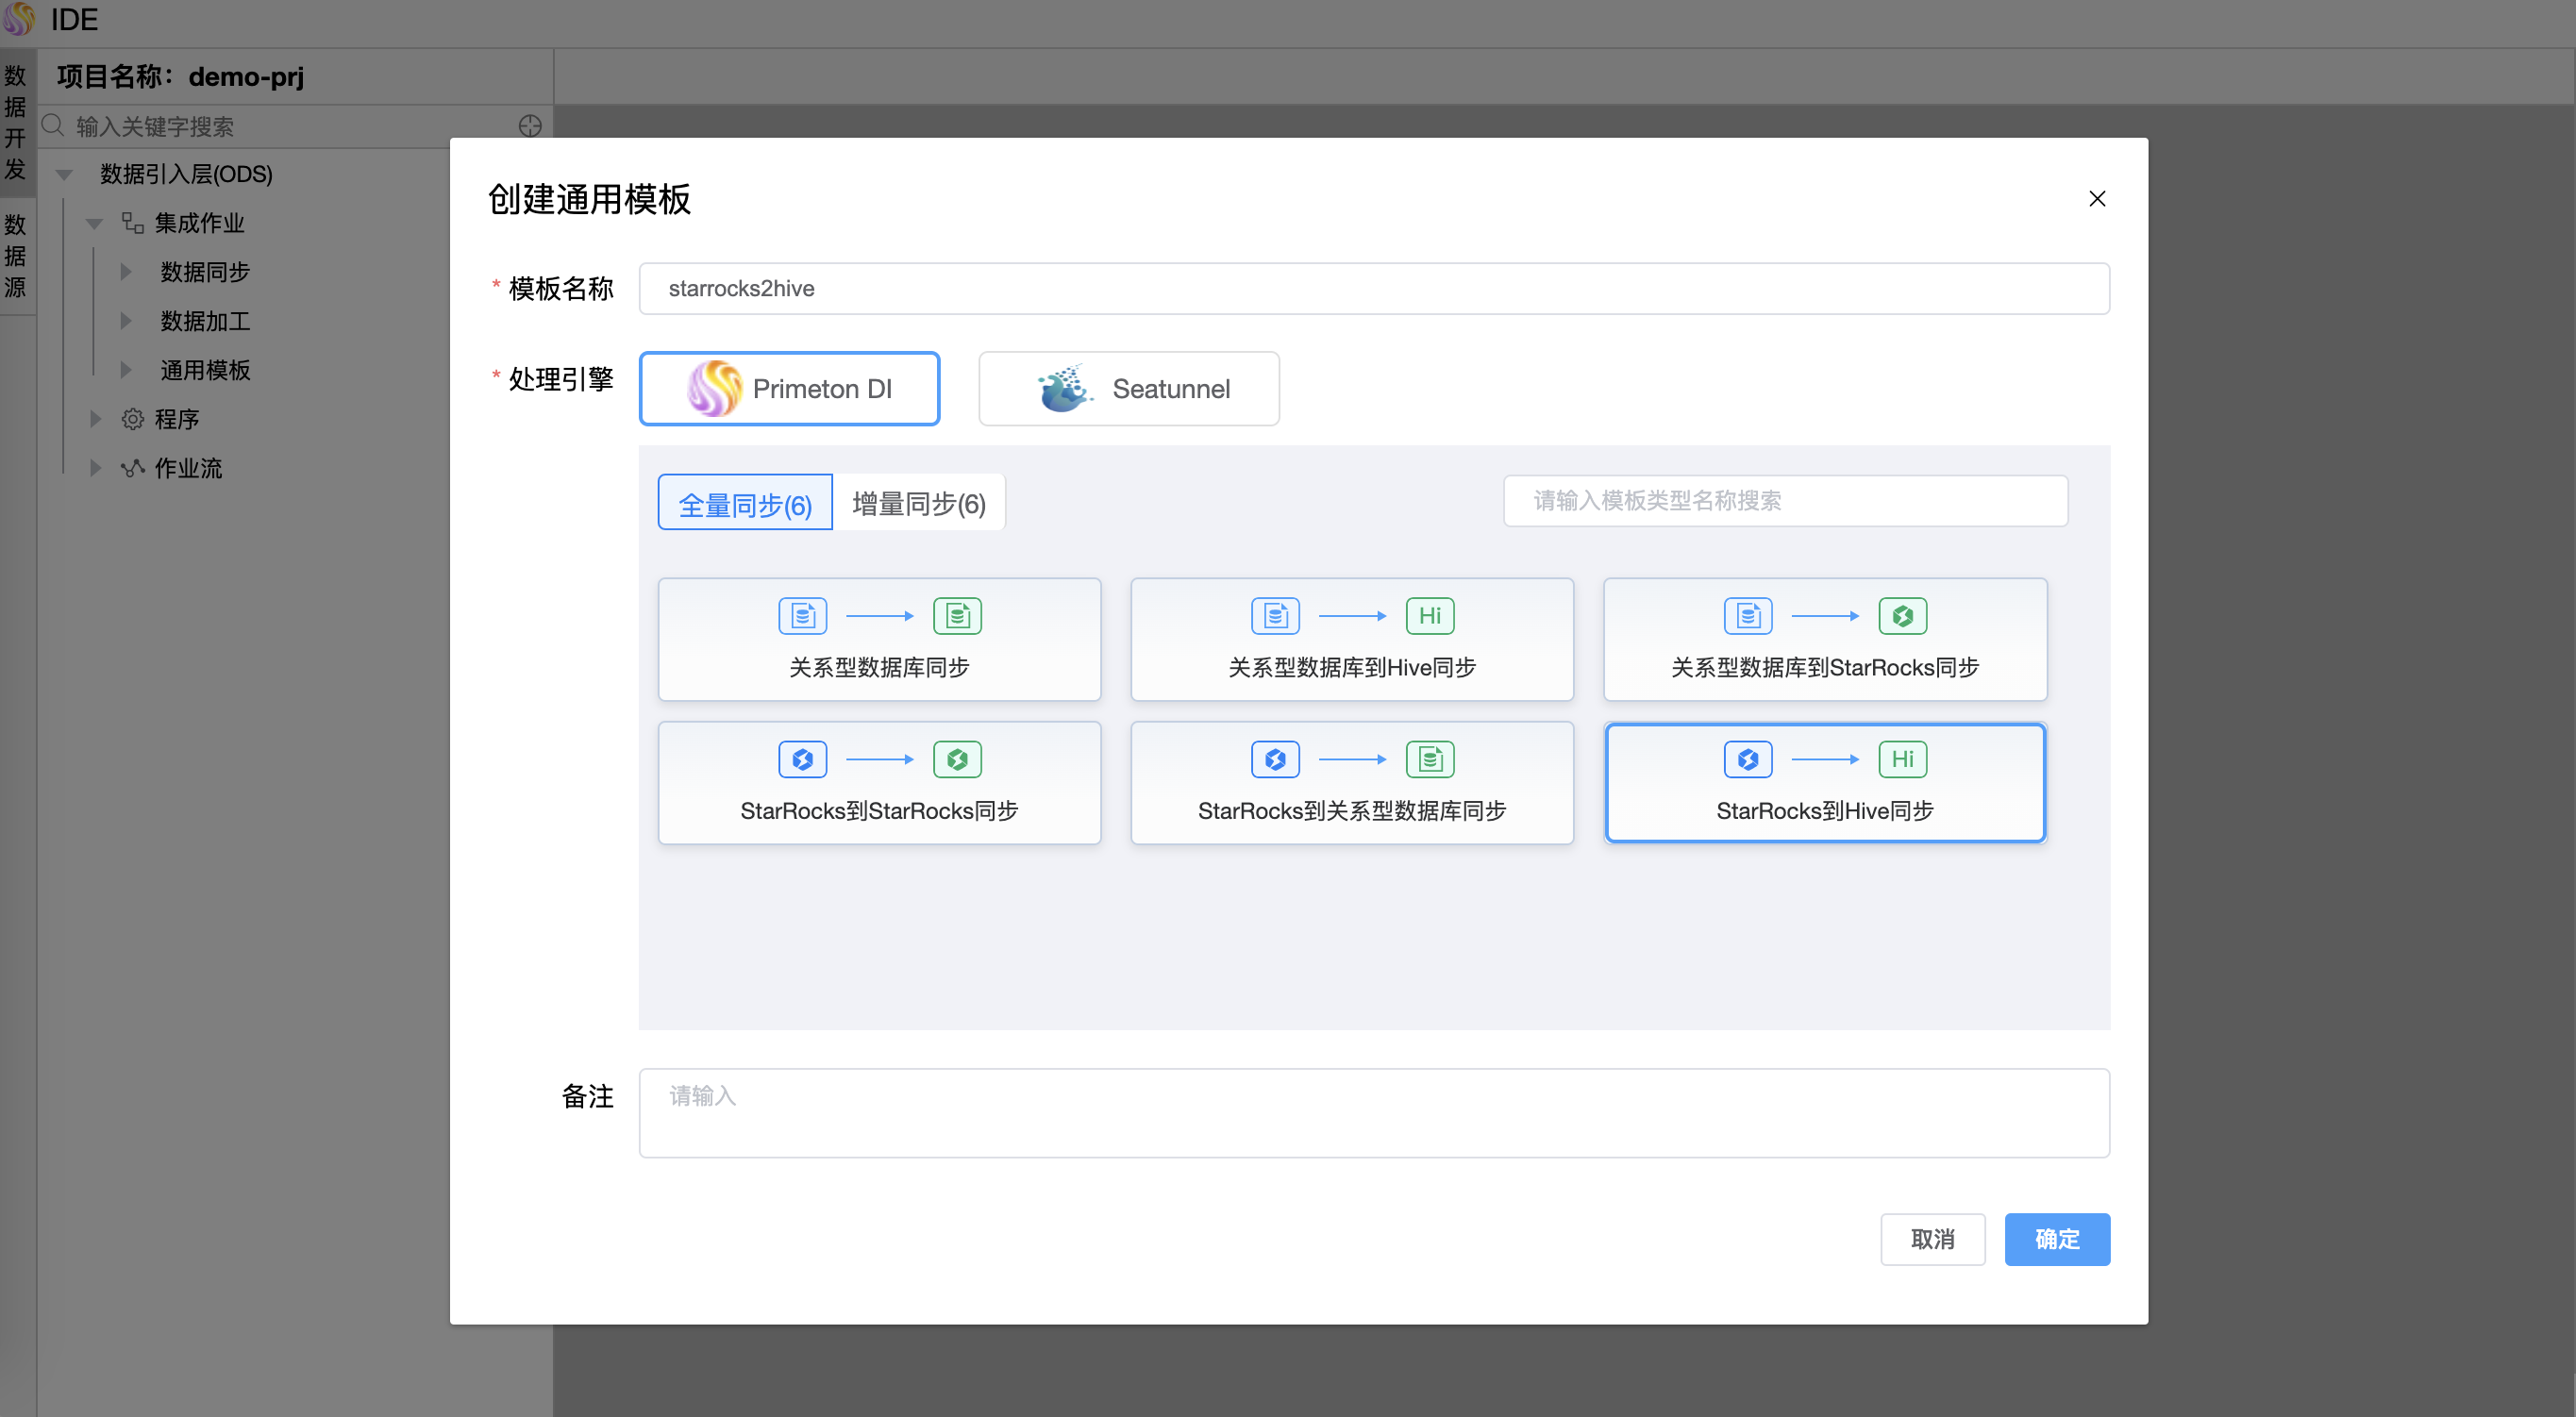
Task: Close the 创建通用模板 dialog
Action: point(2097,199)
